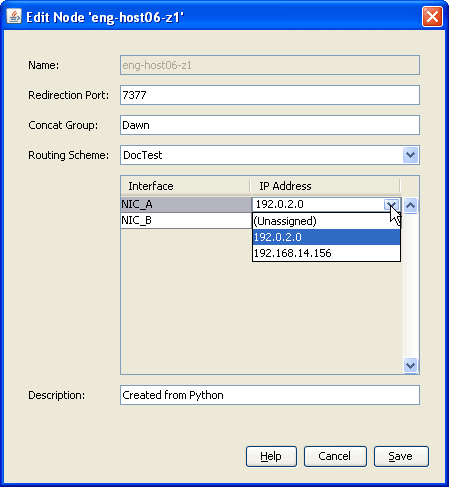The image size is (449, 487).
Task: Toggle the NIC_A IP address dropdown arrow
Action: point(391,204)
